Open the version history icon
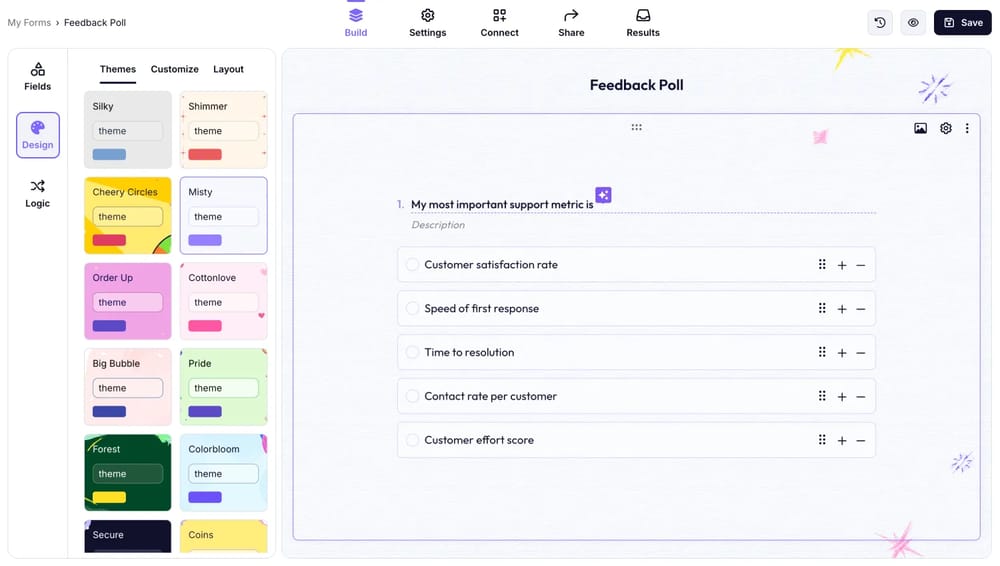This screenshot has width=1000, height=566. pos(880,22)
